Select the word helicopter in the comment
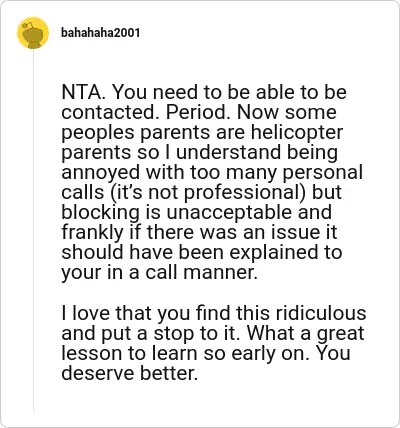The height and width of the screenshot is (428, 400). tap(297, 133)
